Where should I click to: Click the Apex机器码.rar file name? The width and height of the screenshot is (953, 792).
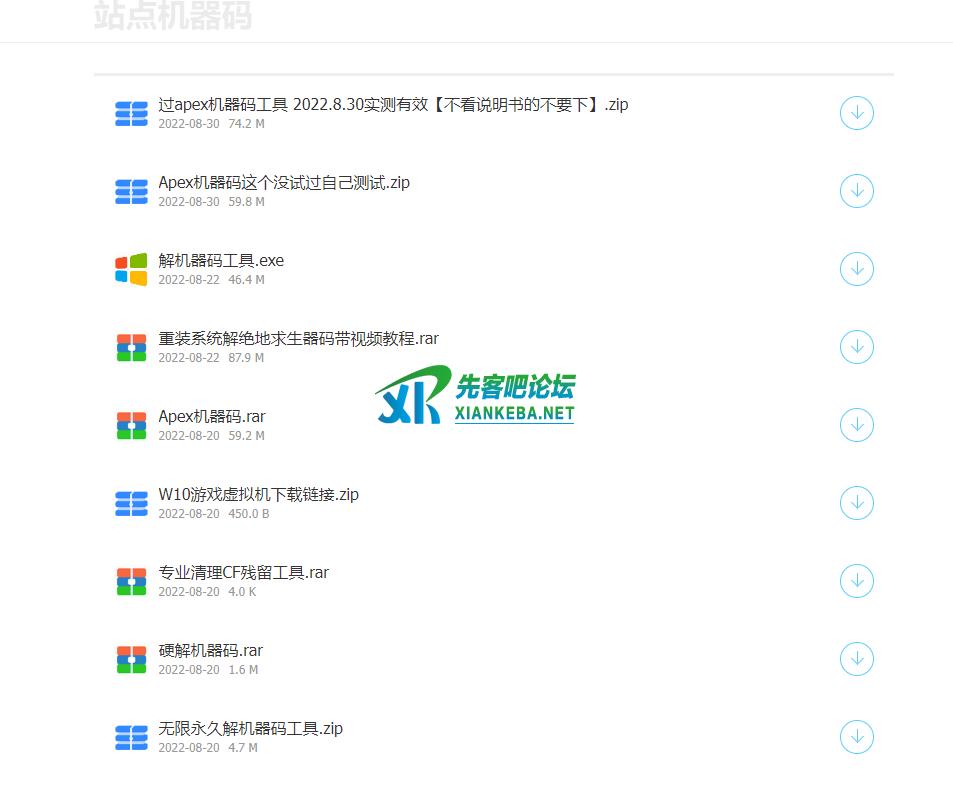click(x=212, y=417)
